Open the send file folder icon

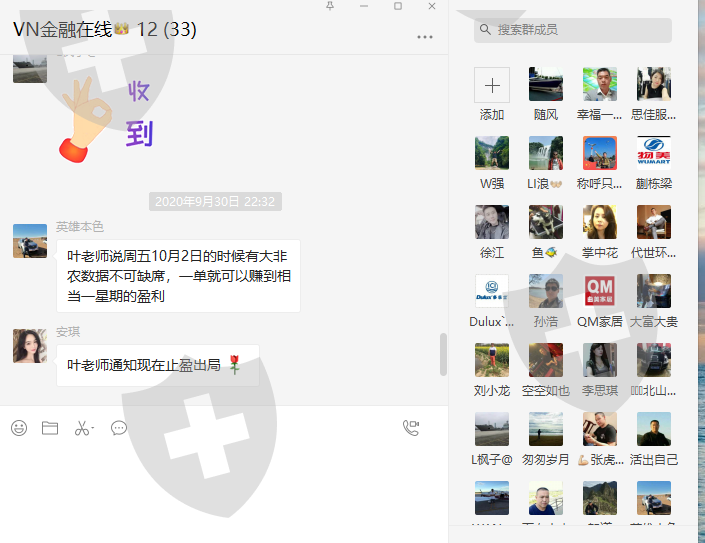click(x=50, y=428)
